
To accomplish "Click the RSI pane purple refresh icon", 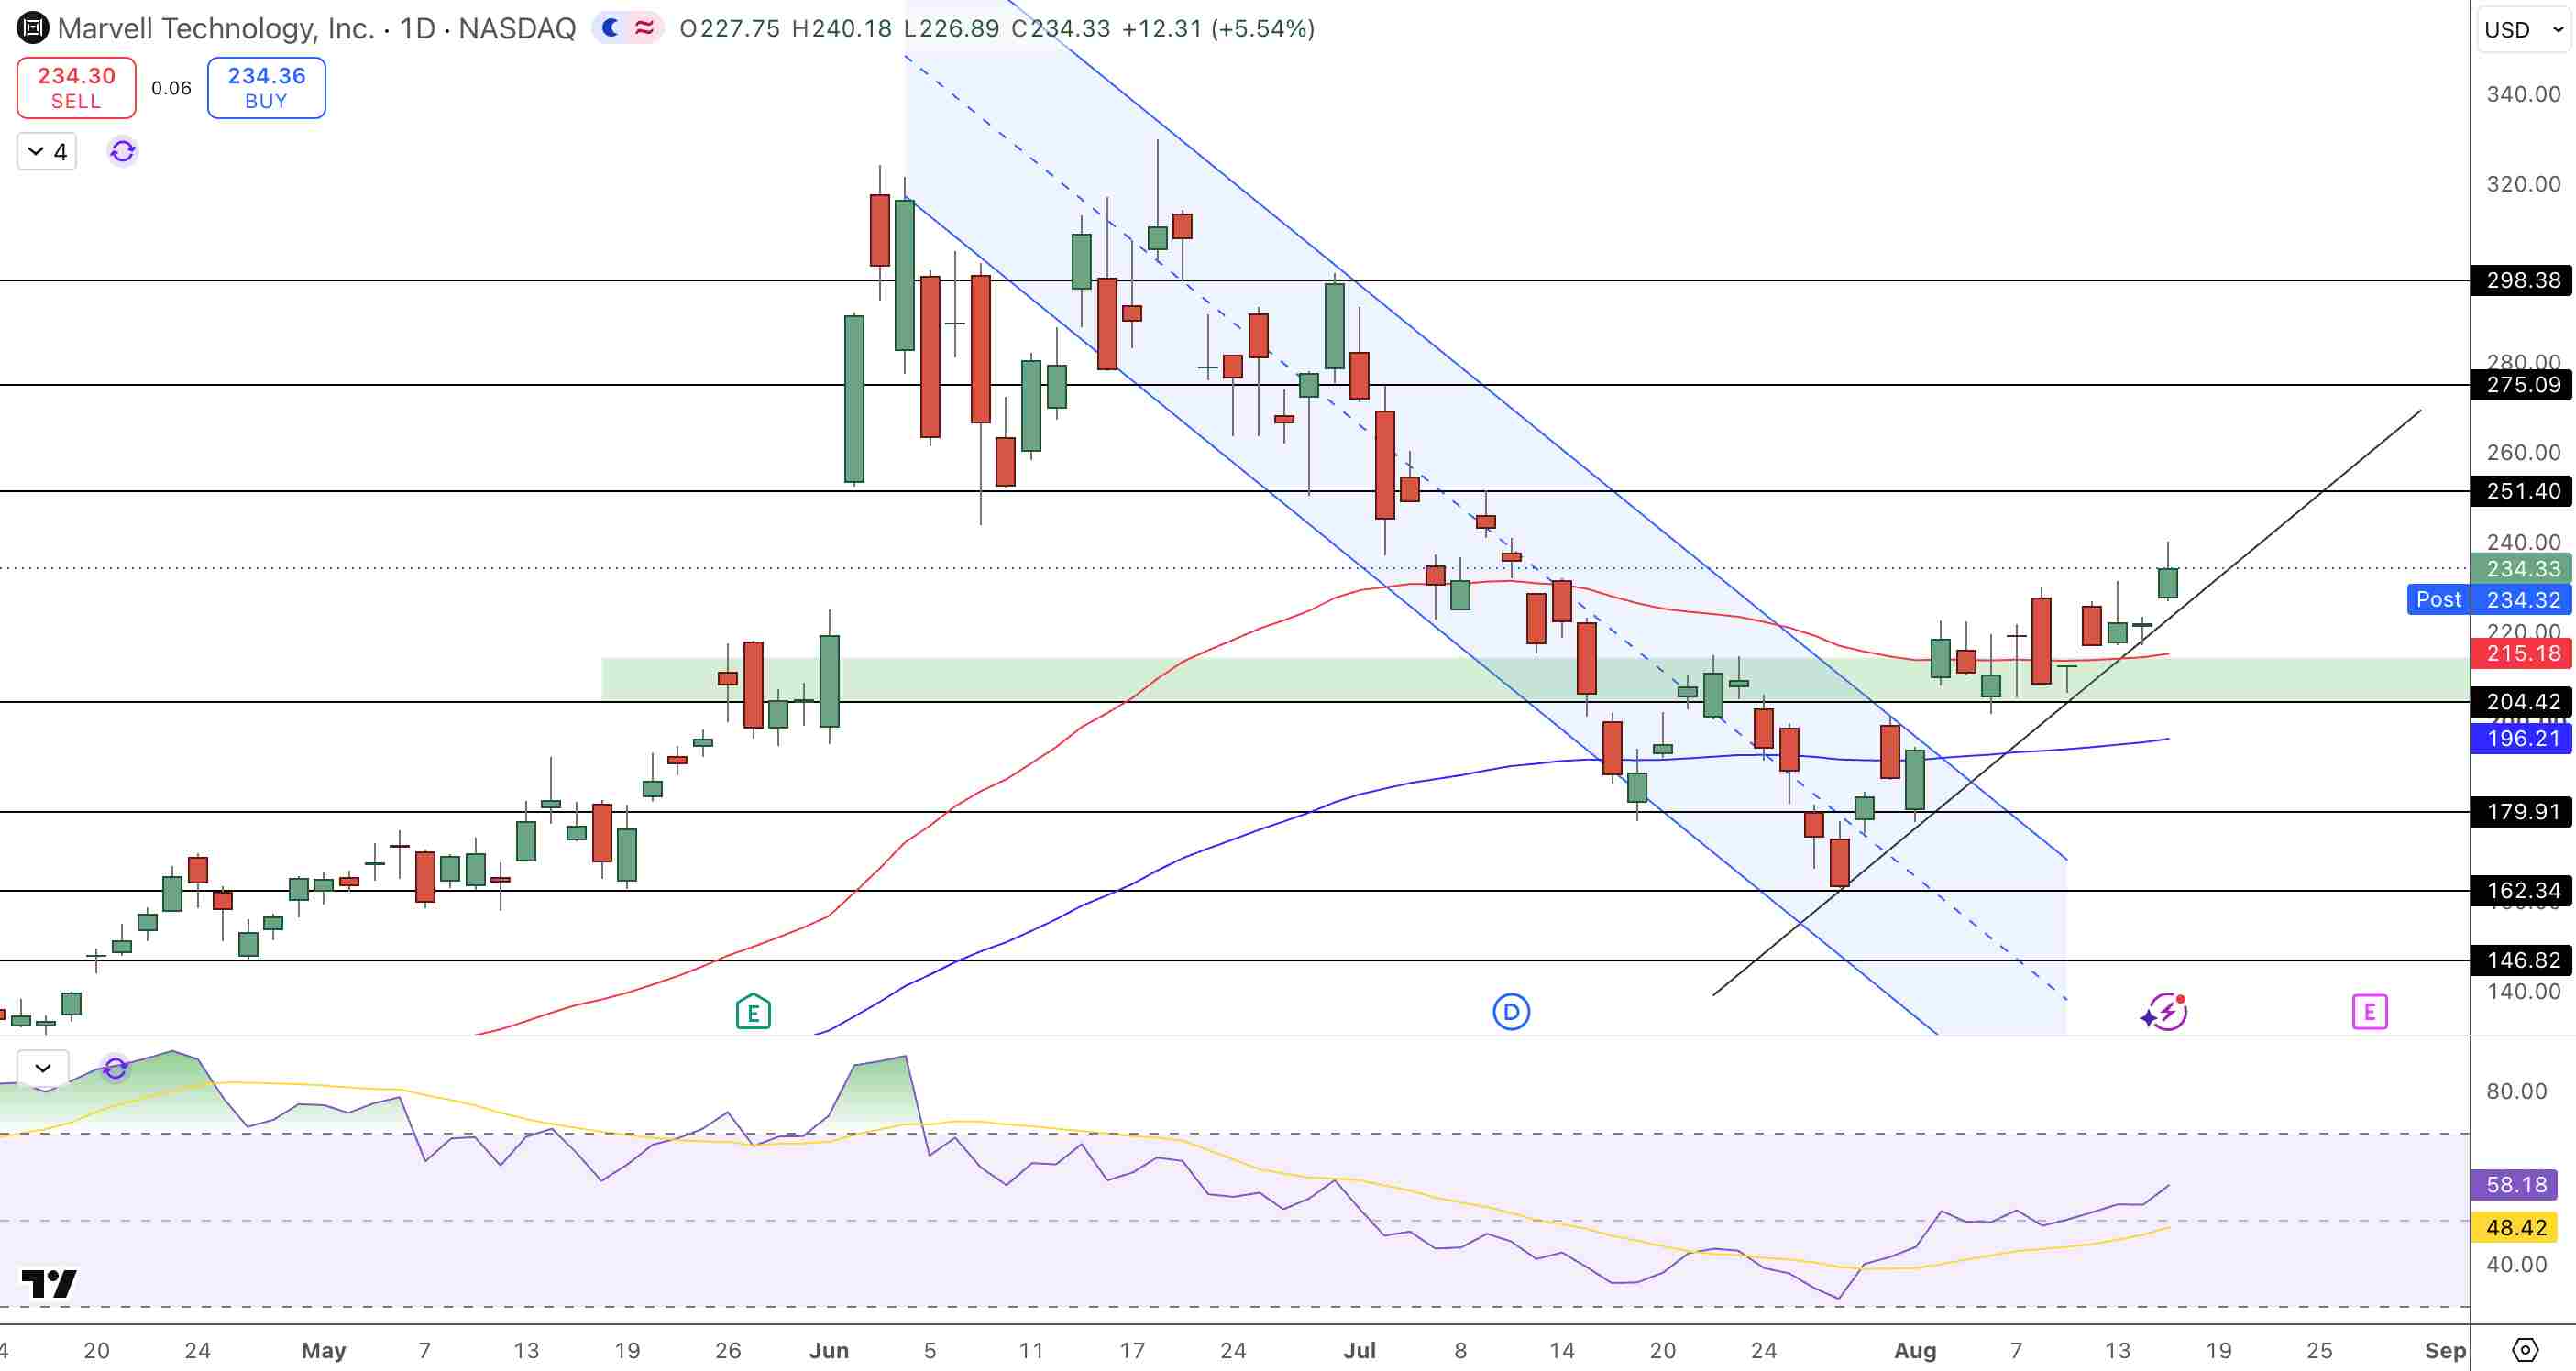I will click(x=115, y=1068).
